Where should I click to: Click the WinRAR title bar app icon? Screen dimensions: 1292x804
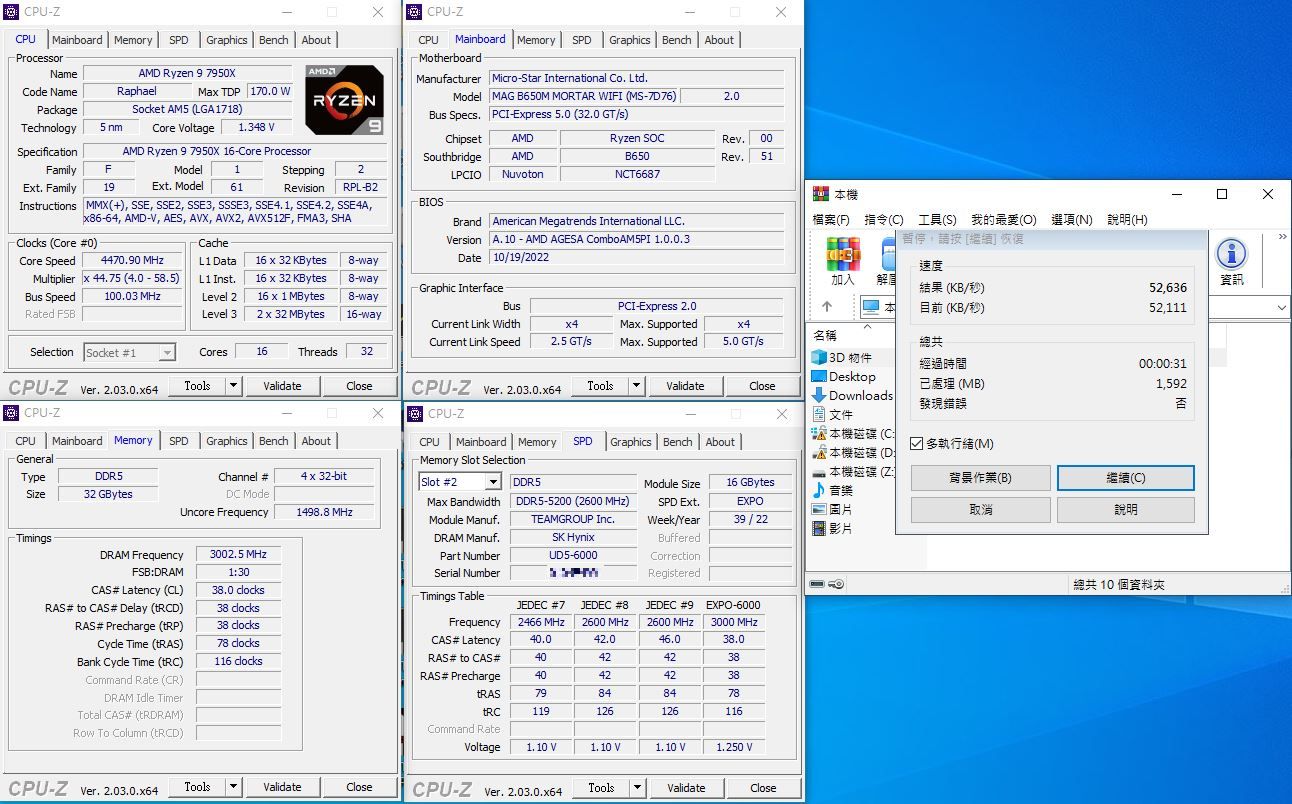(x=820, y=194)
